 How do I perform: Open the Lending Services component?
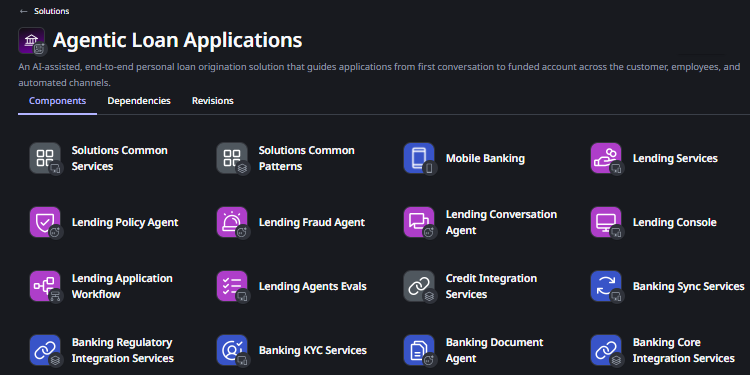(675, 158)
